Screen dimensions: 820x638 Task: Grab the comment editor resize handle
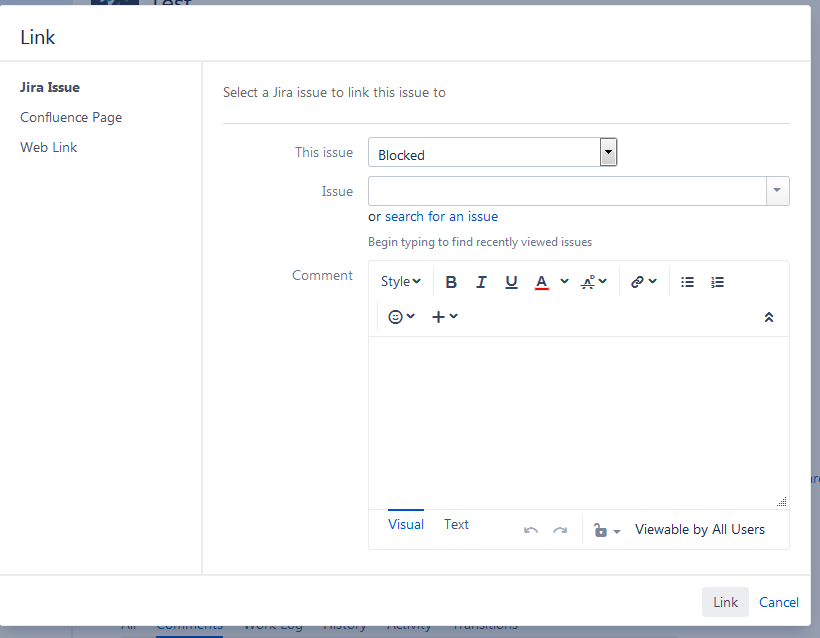pos(782,502)
